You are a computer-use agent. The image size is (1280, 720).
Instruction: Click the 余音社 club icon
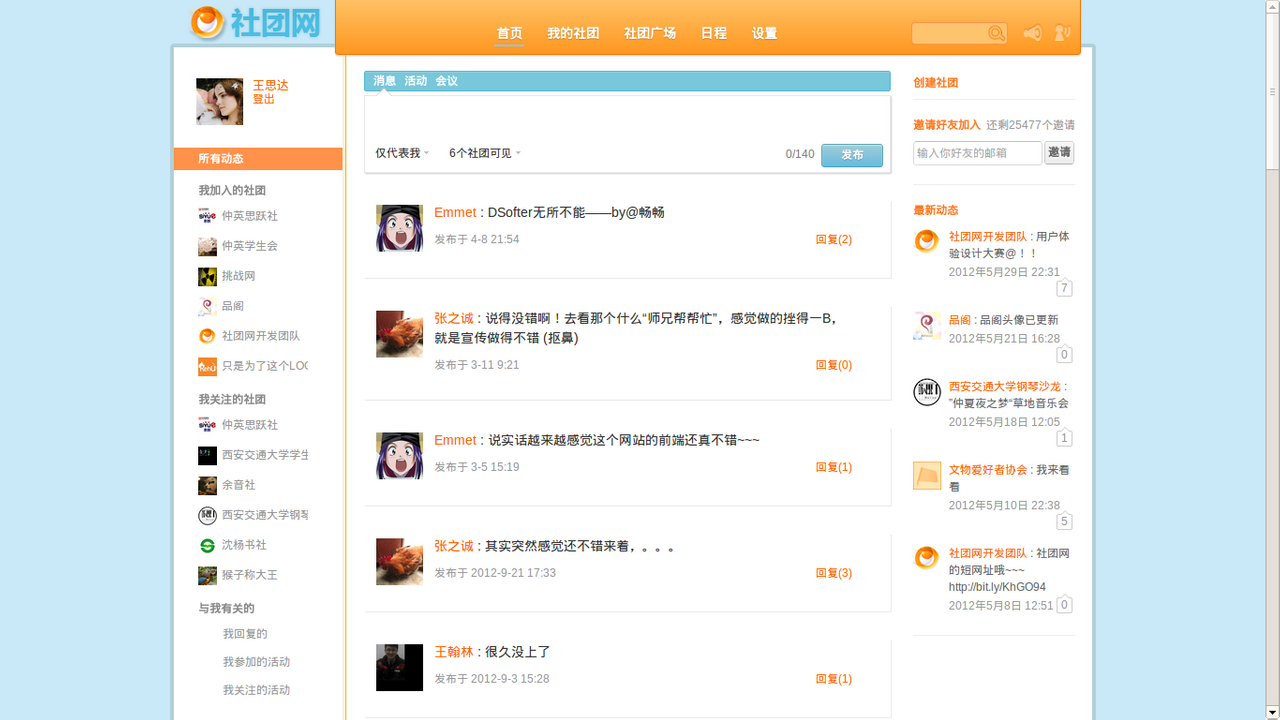pyautogui.click(x=207, y=485)
